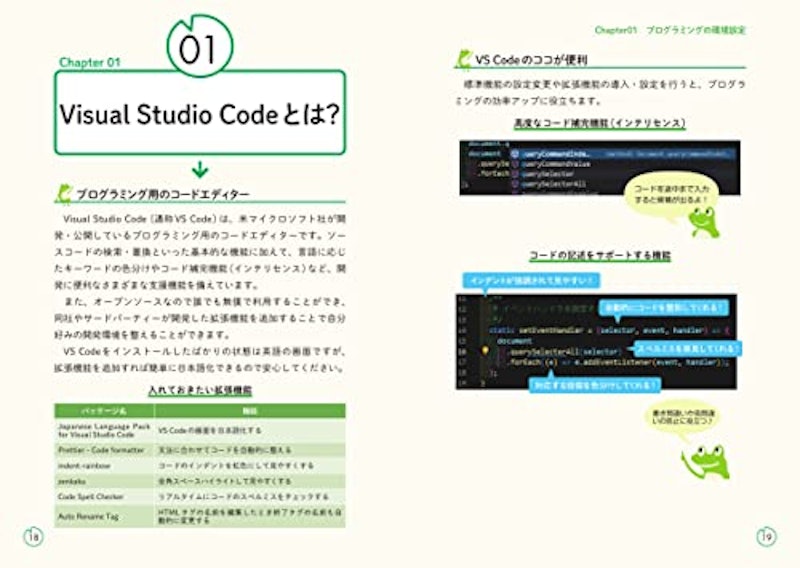This screenshot has height=568, width=800.
Task: Click the blue callout above the code screenshot
Action: (x=532, y=280)
